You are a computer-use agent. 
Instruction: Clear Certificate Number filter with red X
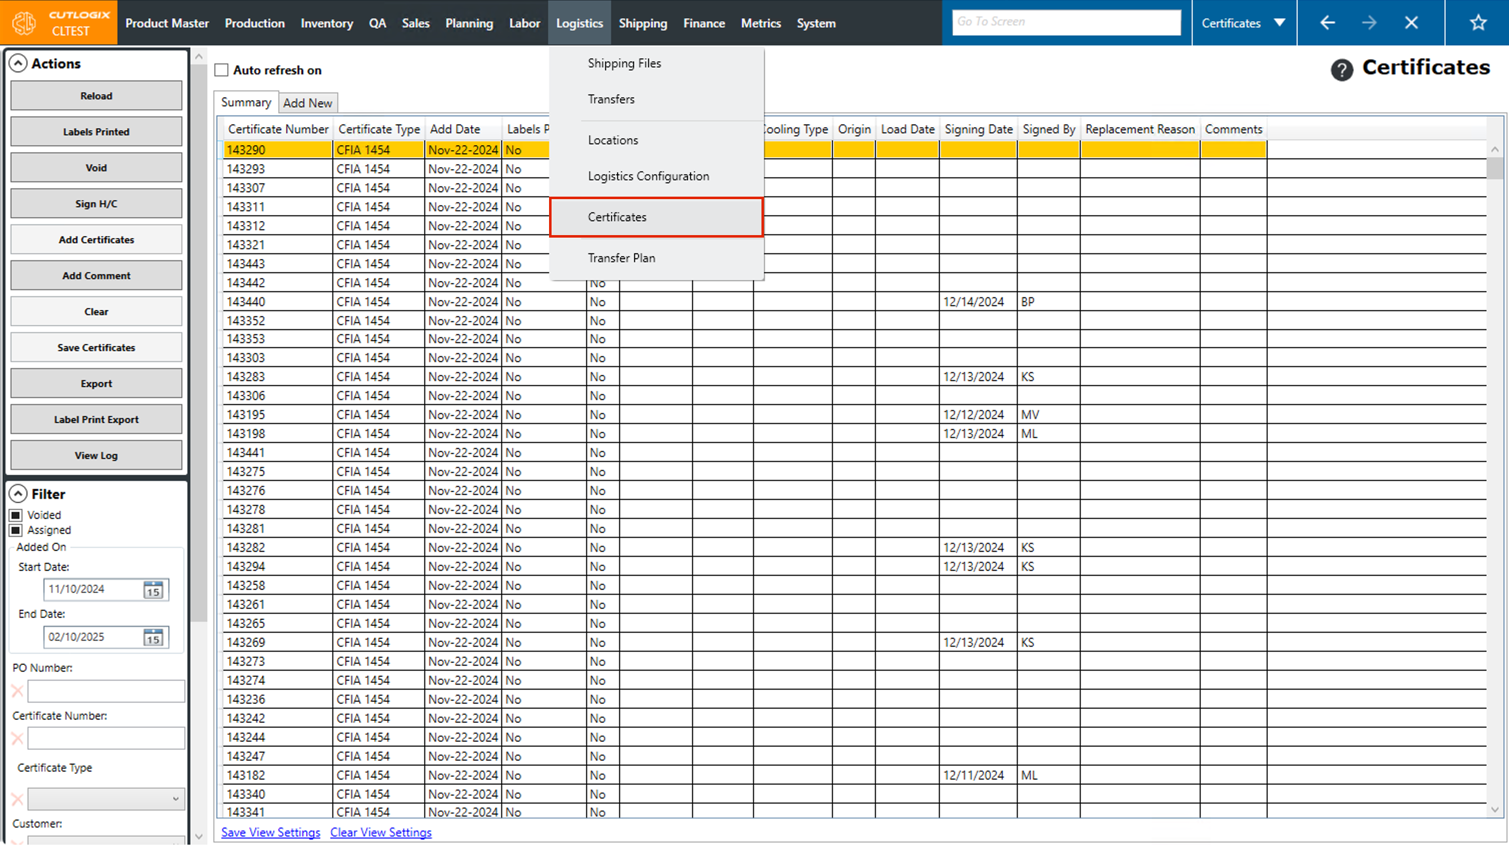17,739
